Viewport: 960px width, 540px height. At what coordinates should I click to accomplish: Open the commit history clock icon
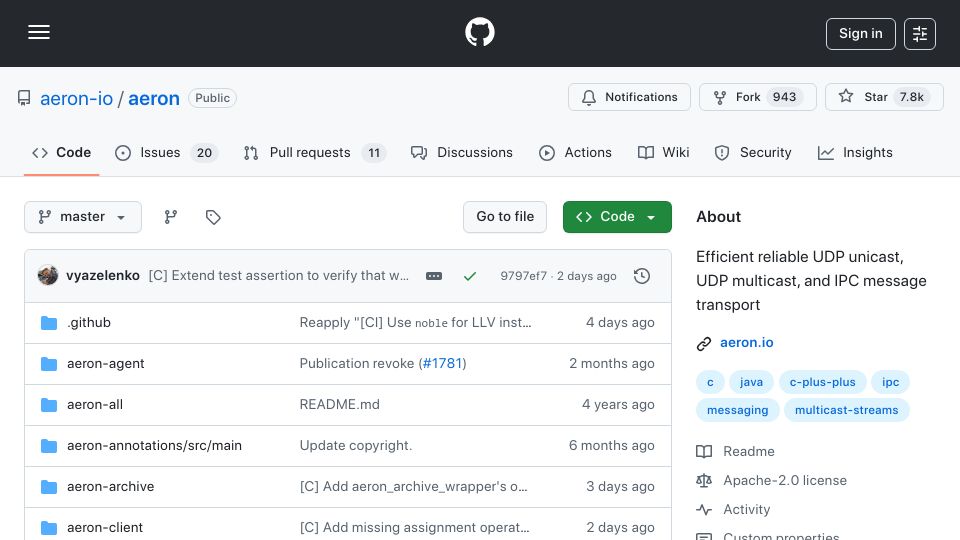(x=642, y=276)
